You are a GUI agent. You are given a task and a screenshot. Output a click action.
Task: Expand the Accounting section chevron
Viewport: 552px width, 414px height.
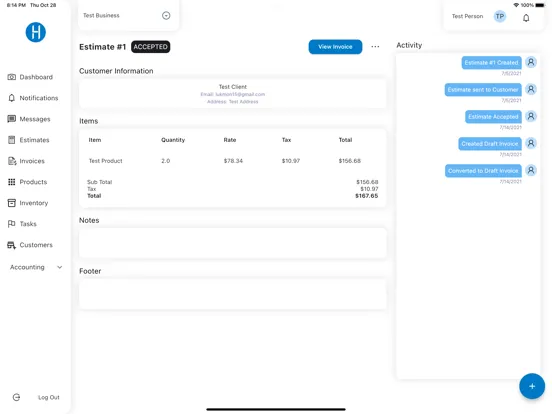pyautogui.click(x=60, y=267)
